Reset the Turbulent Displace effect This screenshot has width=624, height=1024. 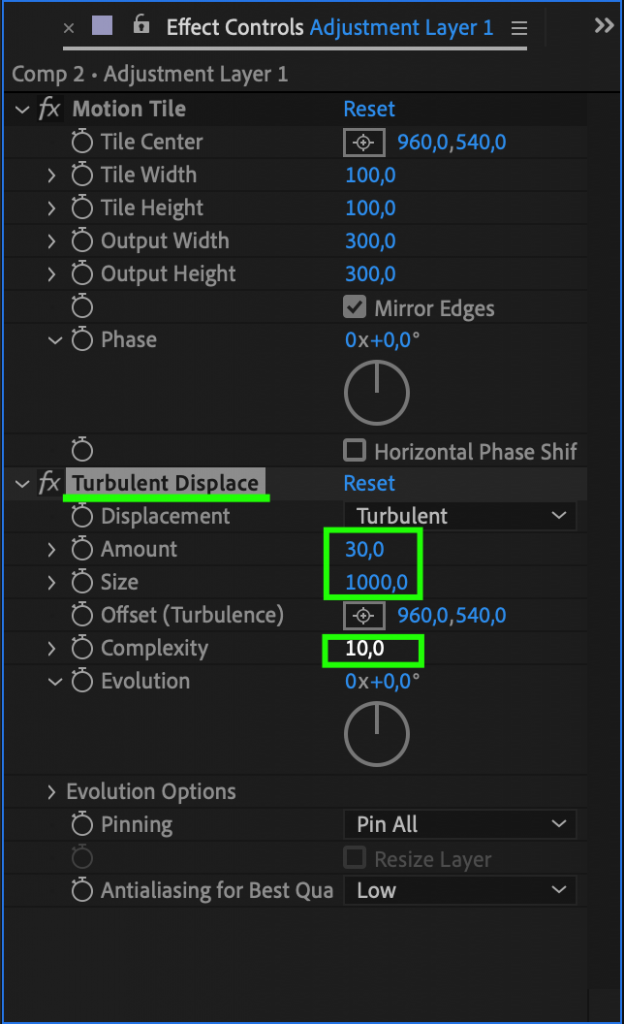click(x=369, y=483)
